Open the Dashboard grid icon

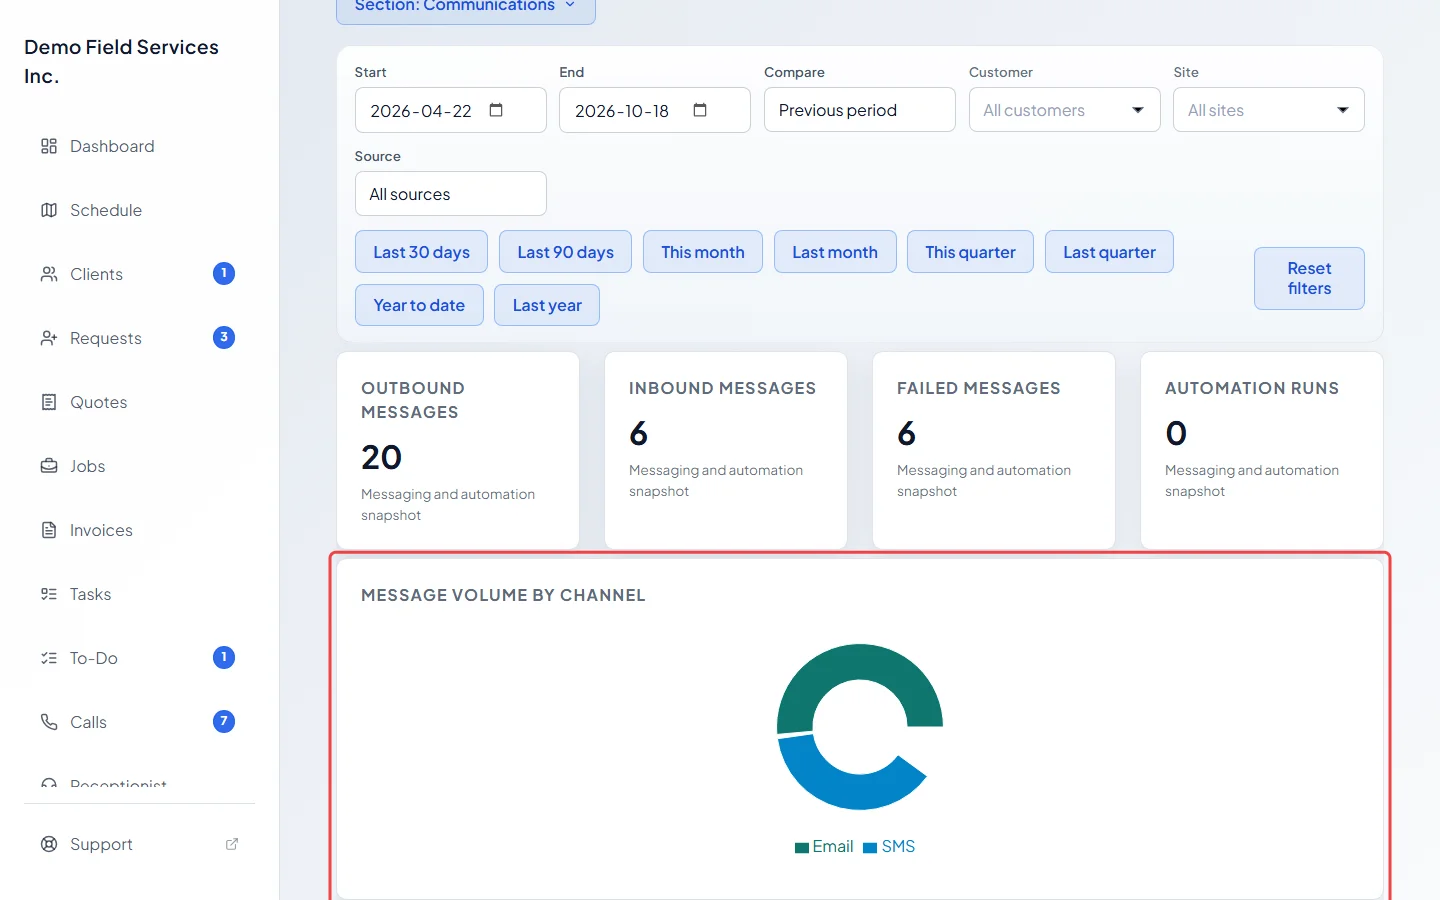[49, 146]
